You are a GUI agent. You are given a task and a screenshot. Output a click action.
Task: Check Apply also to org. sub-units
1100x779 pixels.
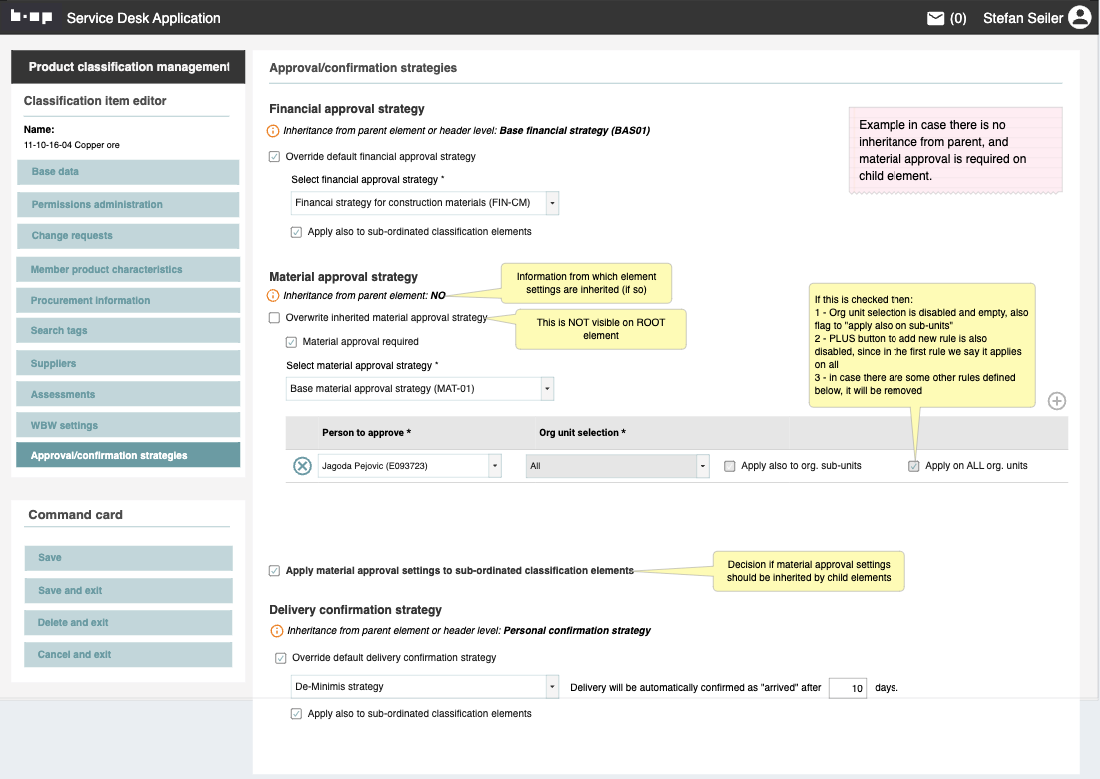pos(730,466)
